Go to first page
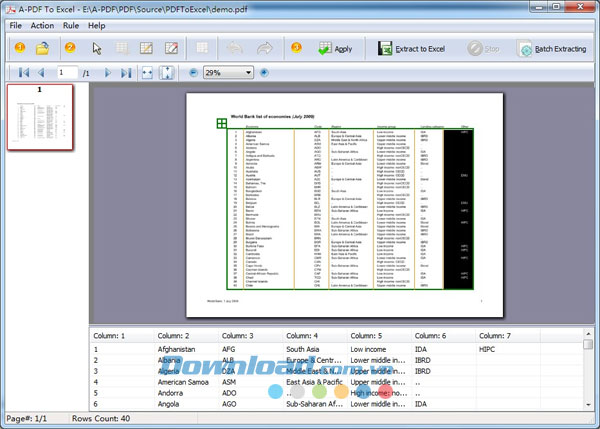This screenshot has height=429, width=600. tap(24, 72)
